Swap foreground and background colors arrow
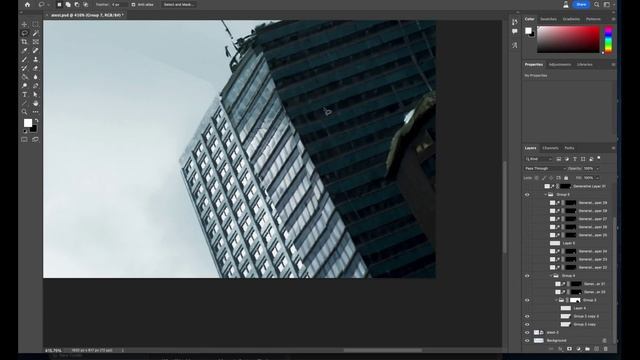The image size is (640, 360). click(x=36, y=121)
